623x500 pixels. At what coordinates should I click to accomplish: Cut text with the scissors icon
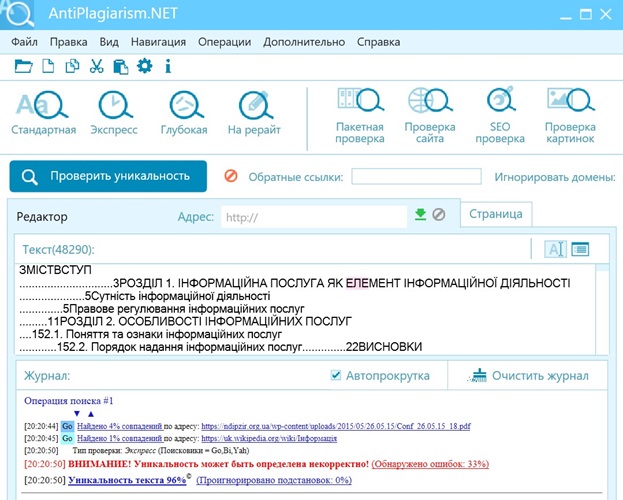pyautogui.click(x=96, y=66)
